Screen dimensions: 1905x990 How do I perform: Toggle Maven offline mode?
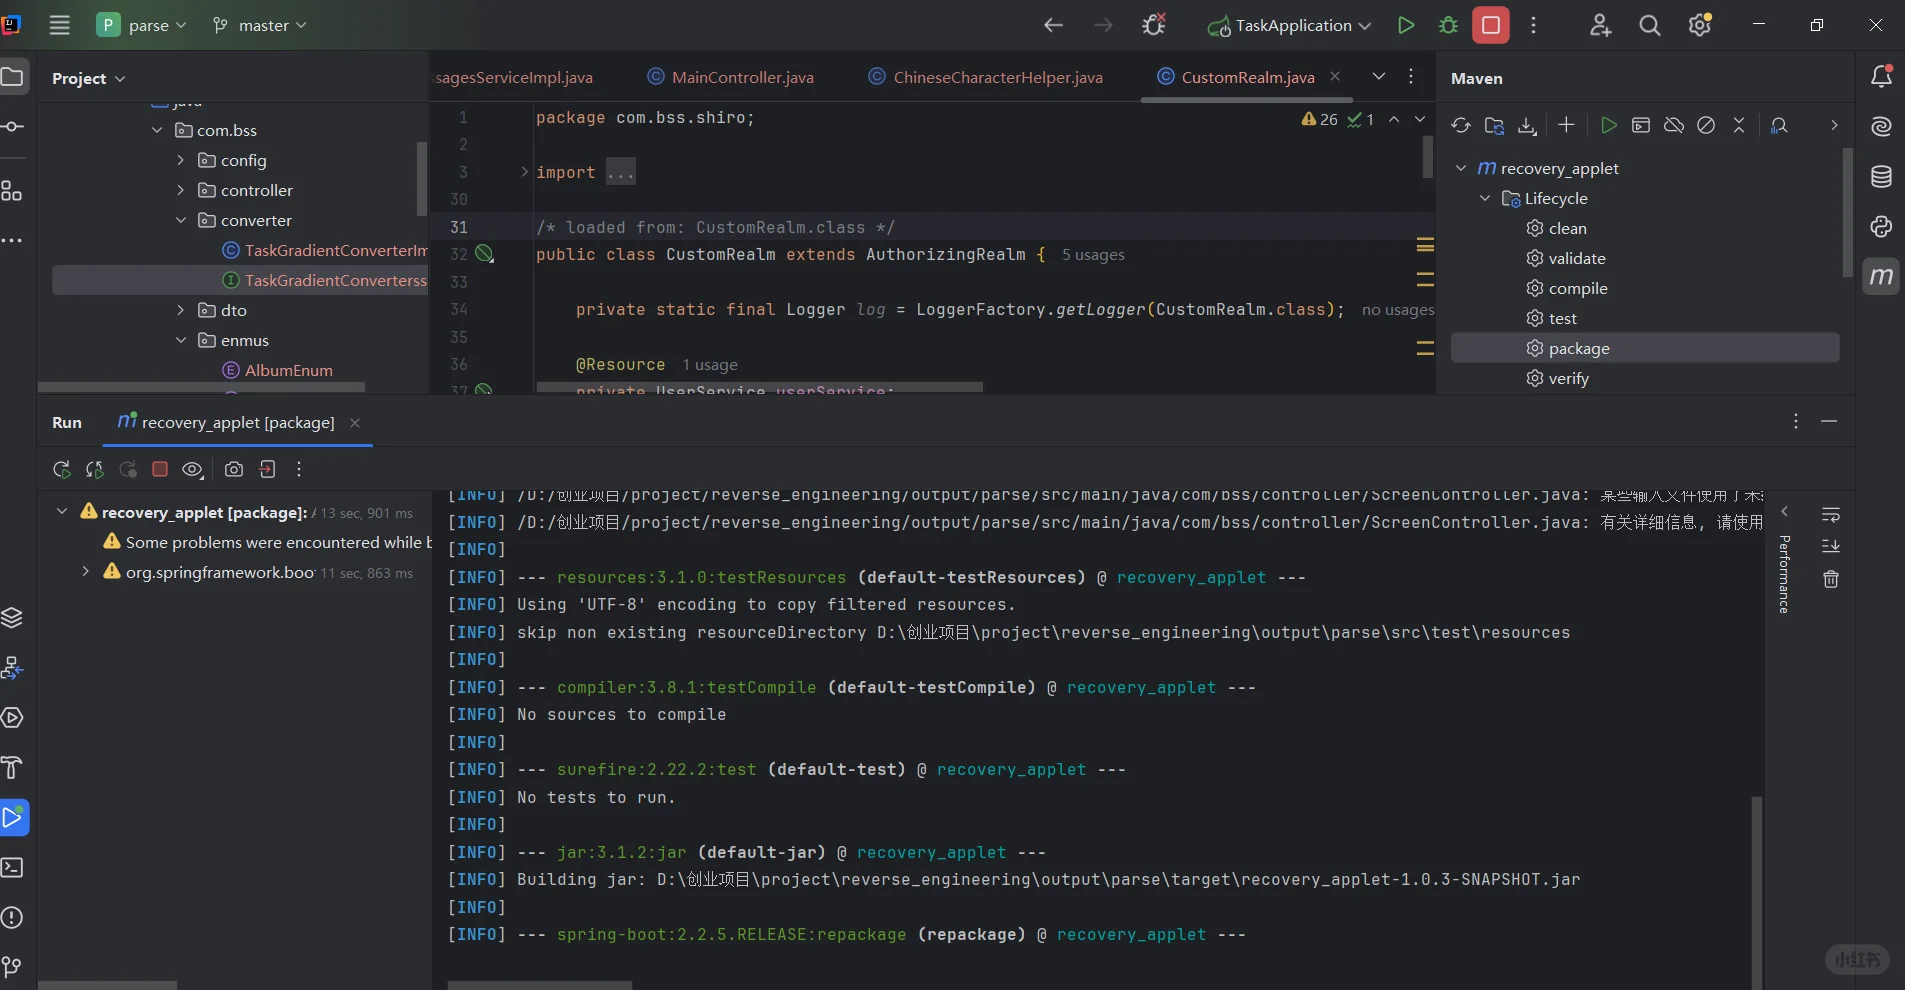click(1674, 125)
